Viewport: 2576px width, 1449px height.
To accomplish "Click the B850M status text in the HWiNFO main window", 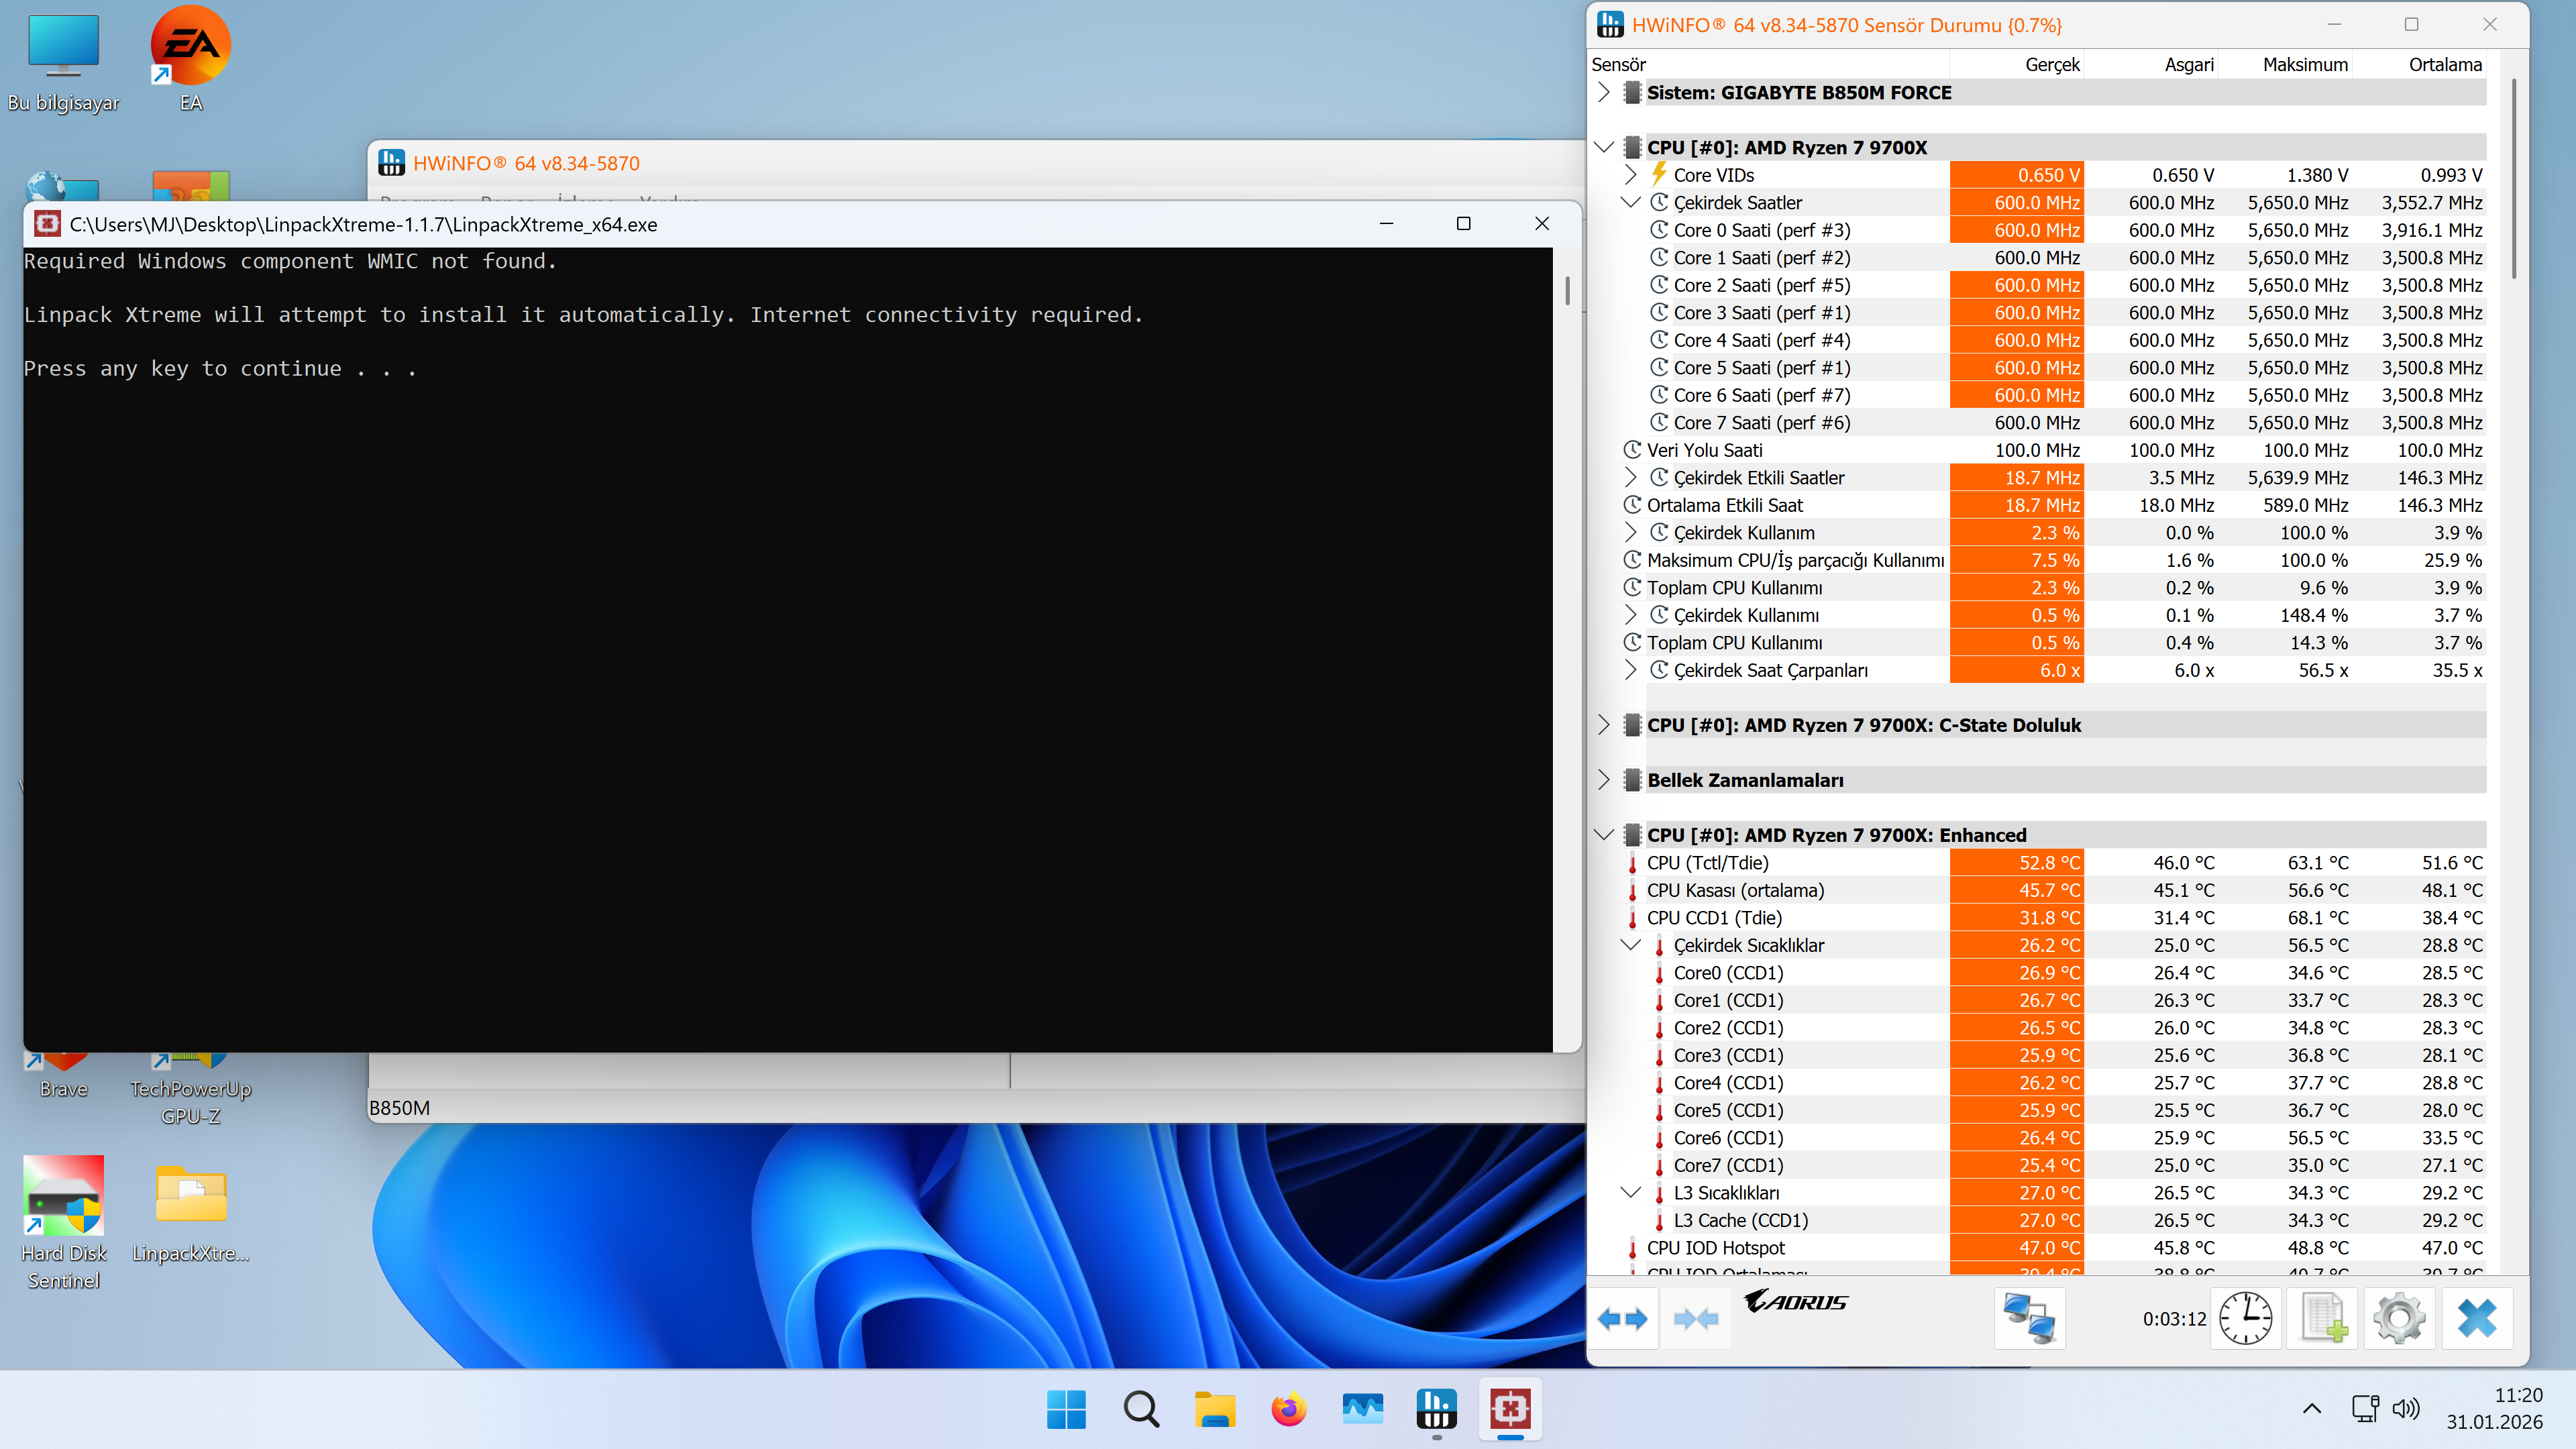I will 400,1108.
